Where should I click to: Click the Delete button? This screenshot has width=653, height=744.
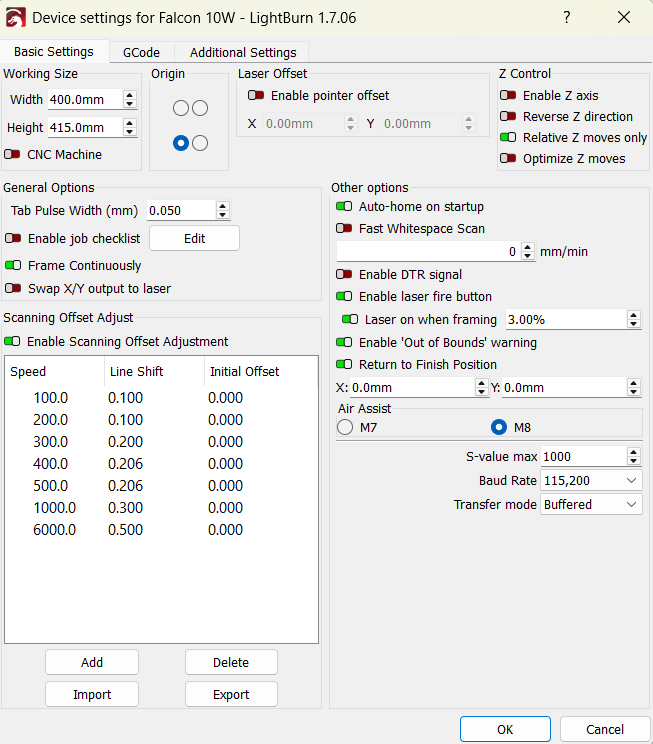click(231, 662)
